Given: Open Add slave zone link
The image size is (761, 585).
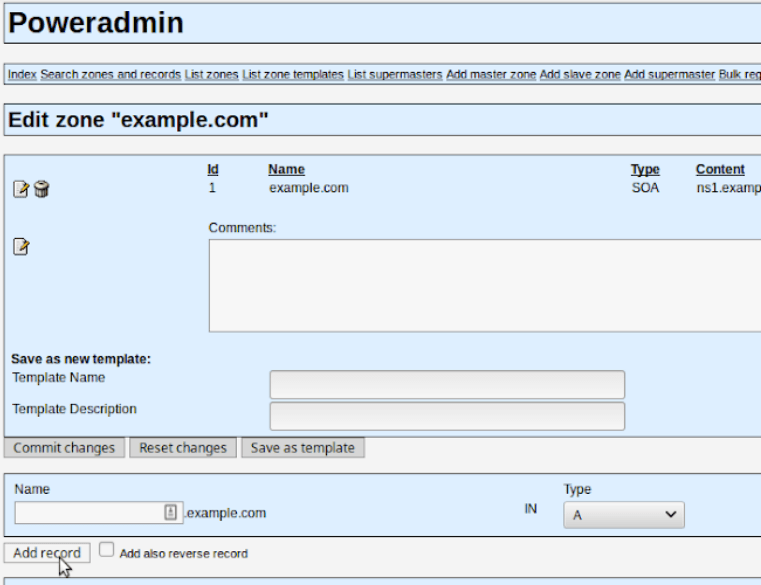Looking at the screenshot, I should click(580, 74).
